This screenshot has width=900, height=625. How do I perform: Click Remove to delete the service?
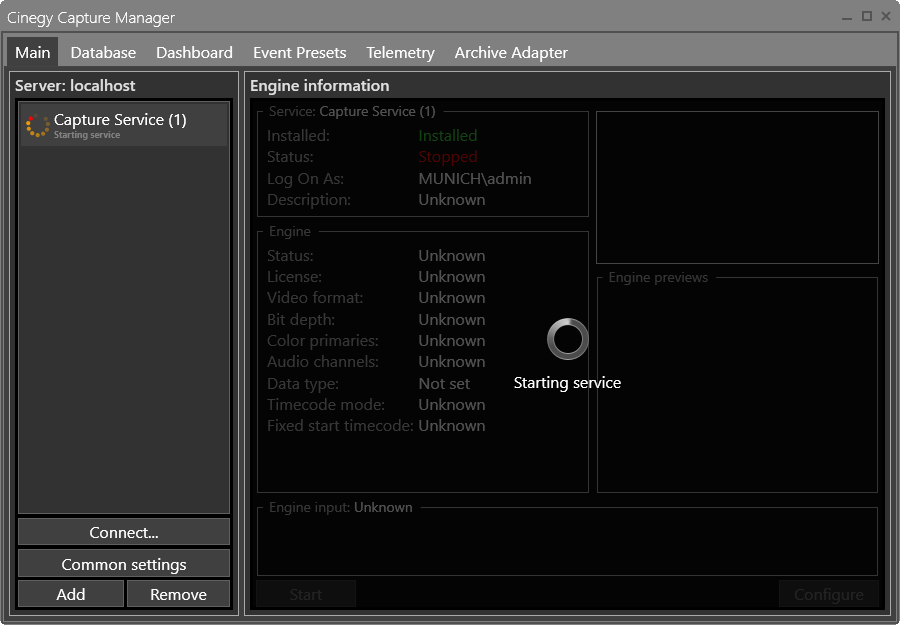click(178, 593)
